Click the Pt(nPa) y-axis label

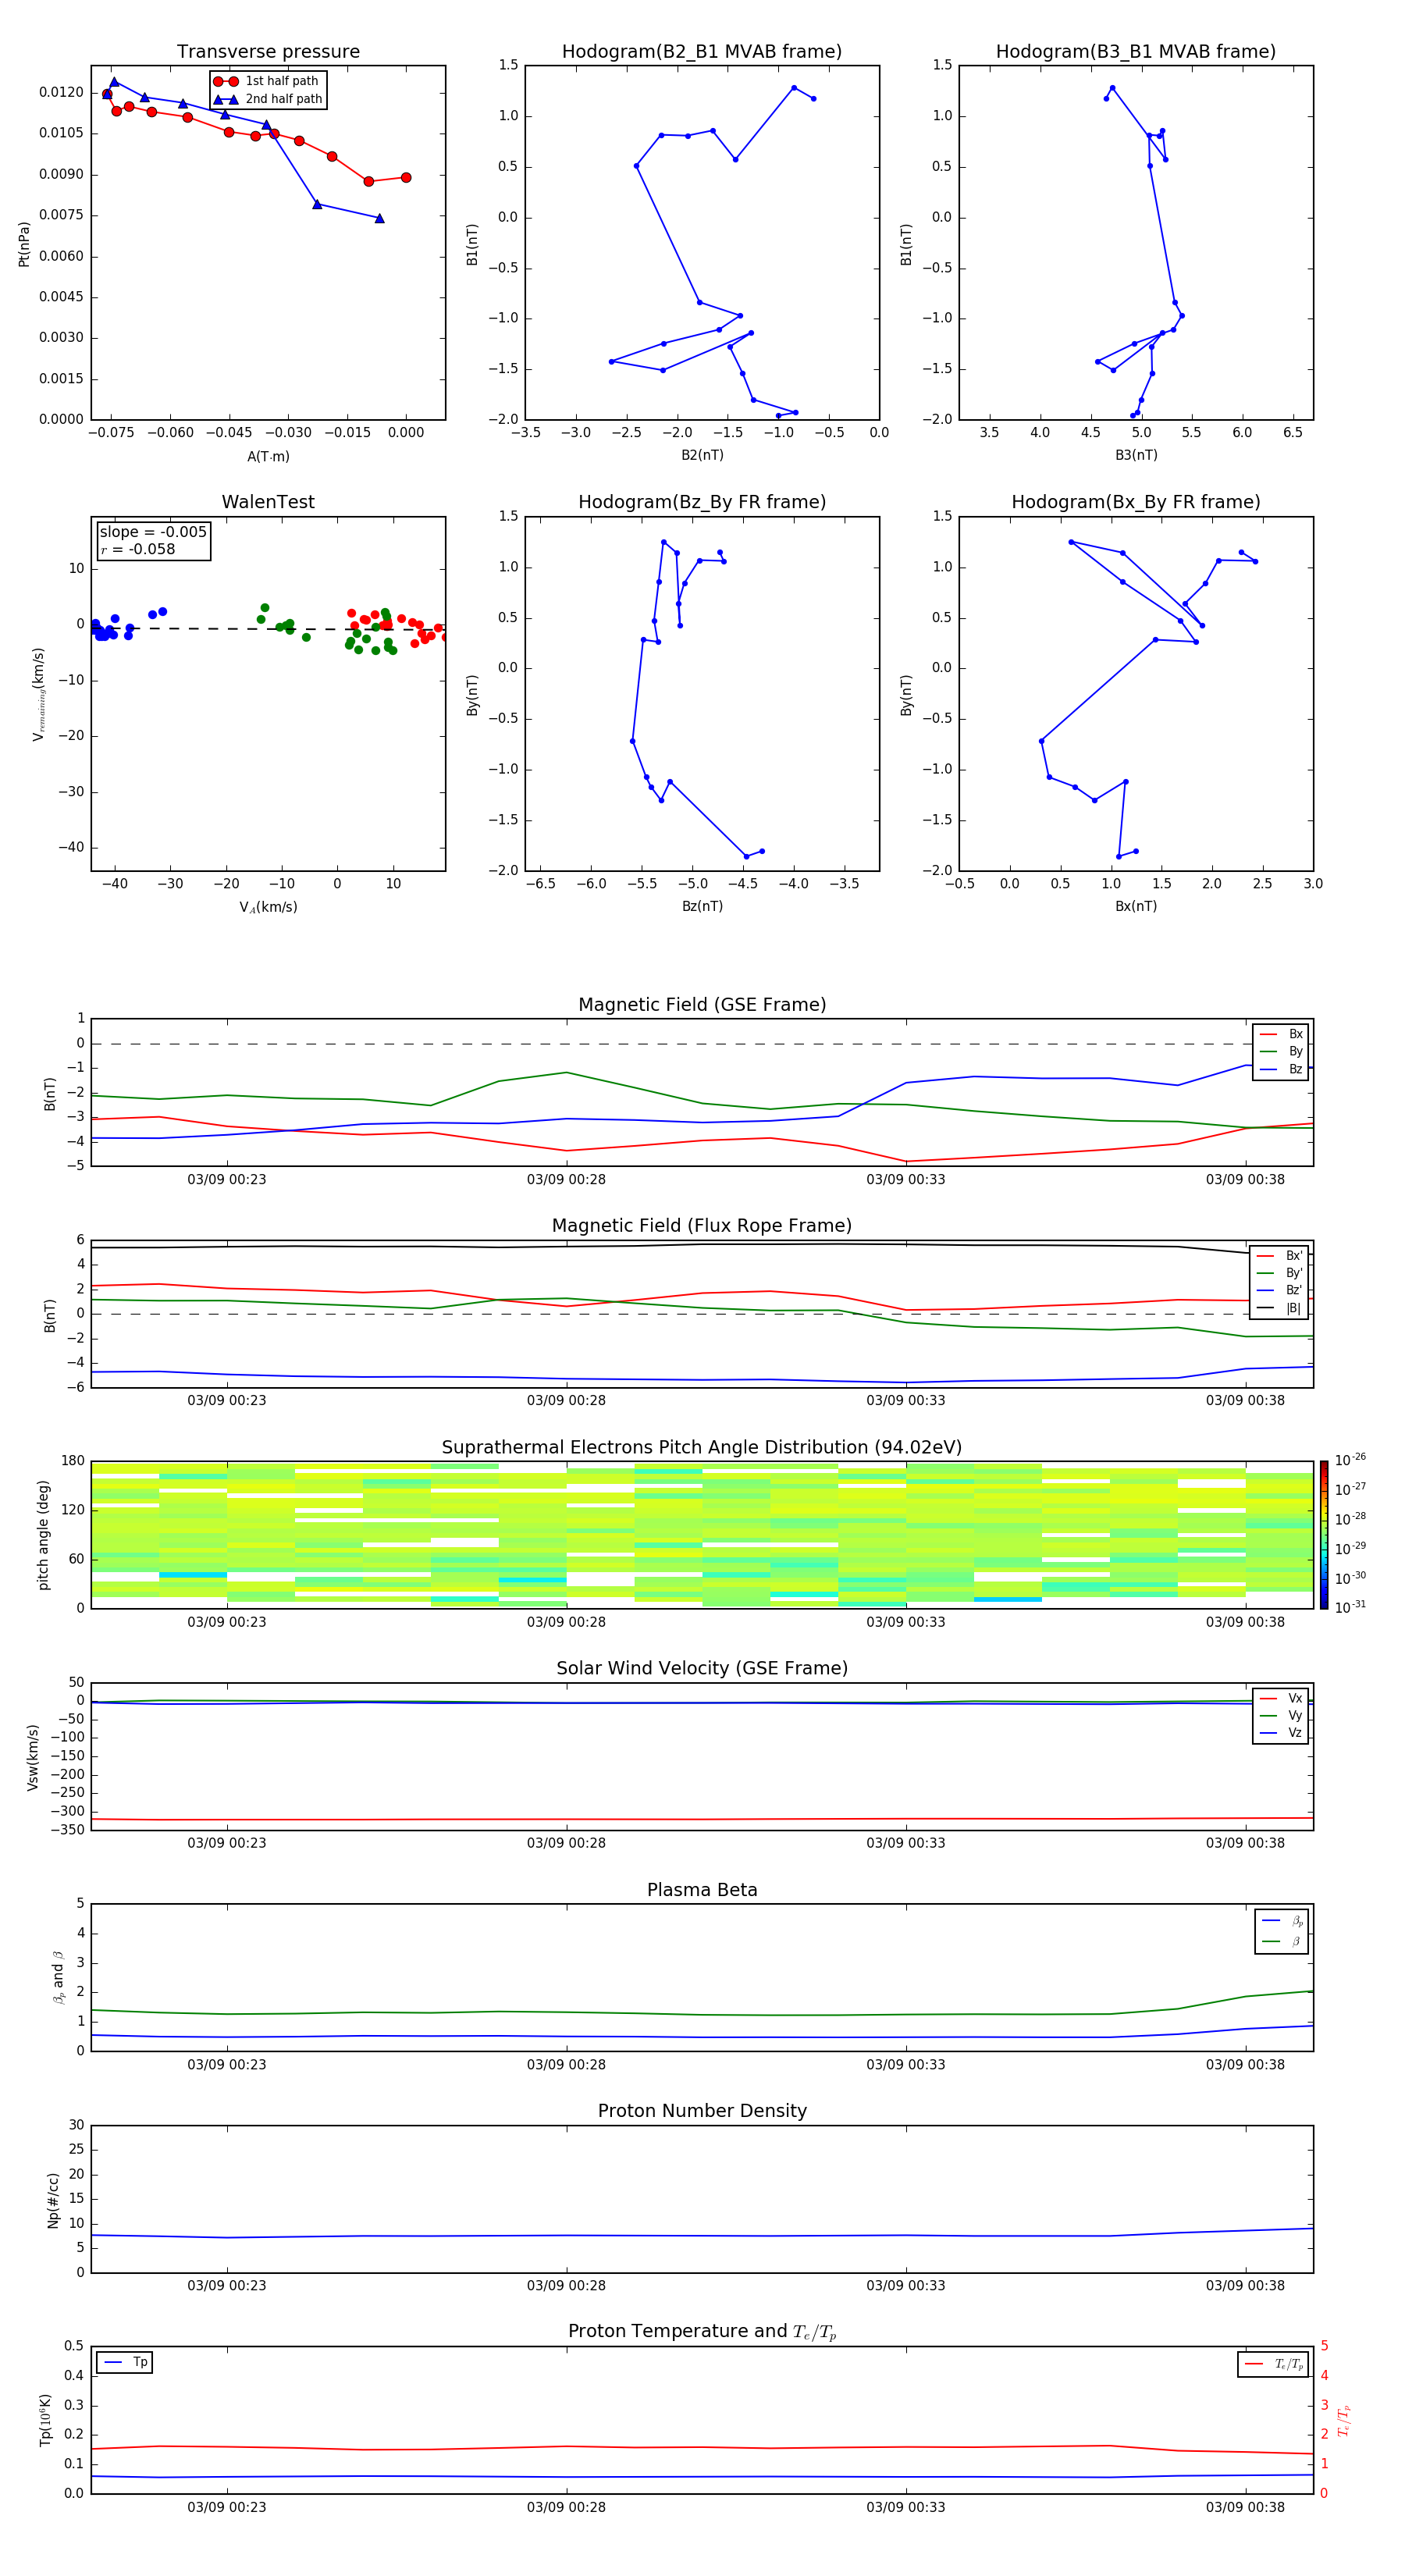[24, 244]
